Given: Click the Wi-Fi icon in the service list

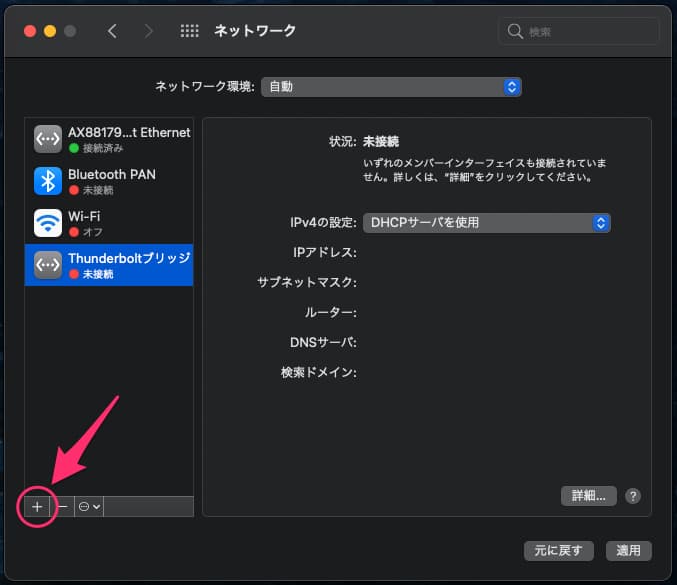Looking at the screenshot, I should click(x=48, y=223).
